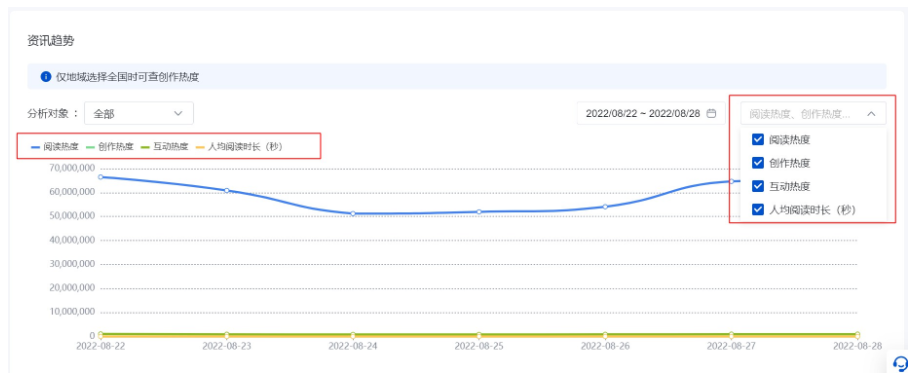Open the calendar icon in date range
Viewport: 915px width, 389px height.
pyautogui.click(x=711, y=114)
